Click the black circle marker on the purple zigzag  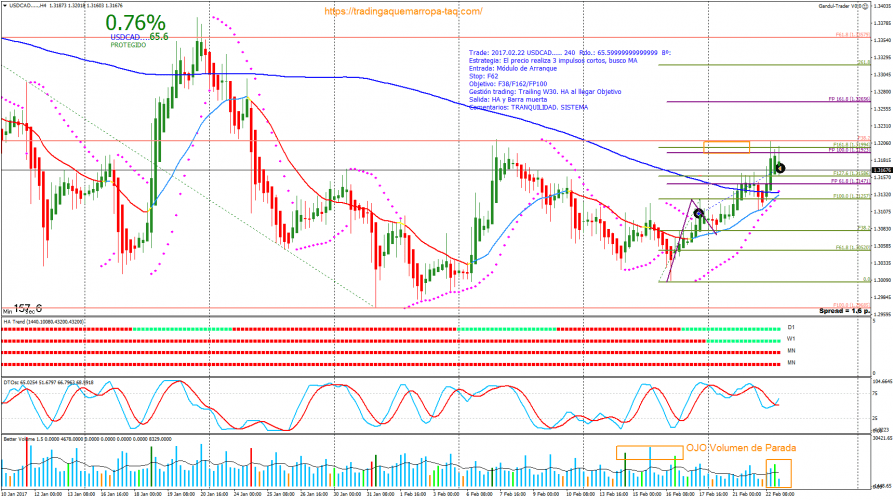(x=698, y=213)
